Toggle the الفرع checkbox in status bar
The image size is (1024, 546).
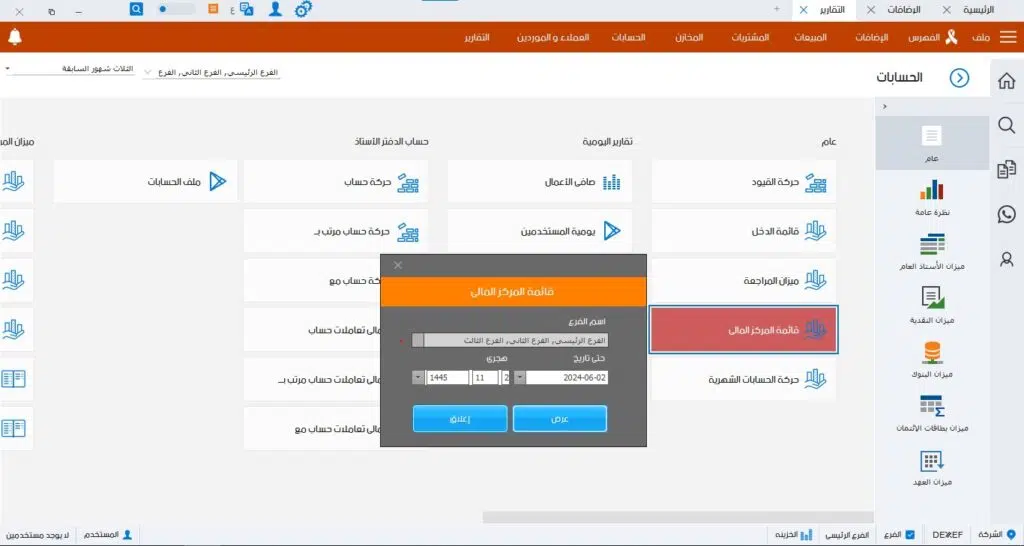coord(910,535)
